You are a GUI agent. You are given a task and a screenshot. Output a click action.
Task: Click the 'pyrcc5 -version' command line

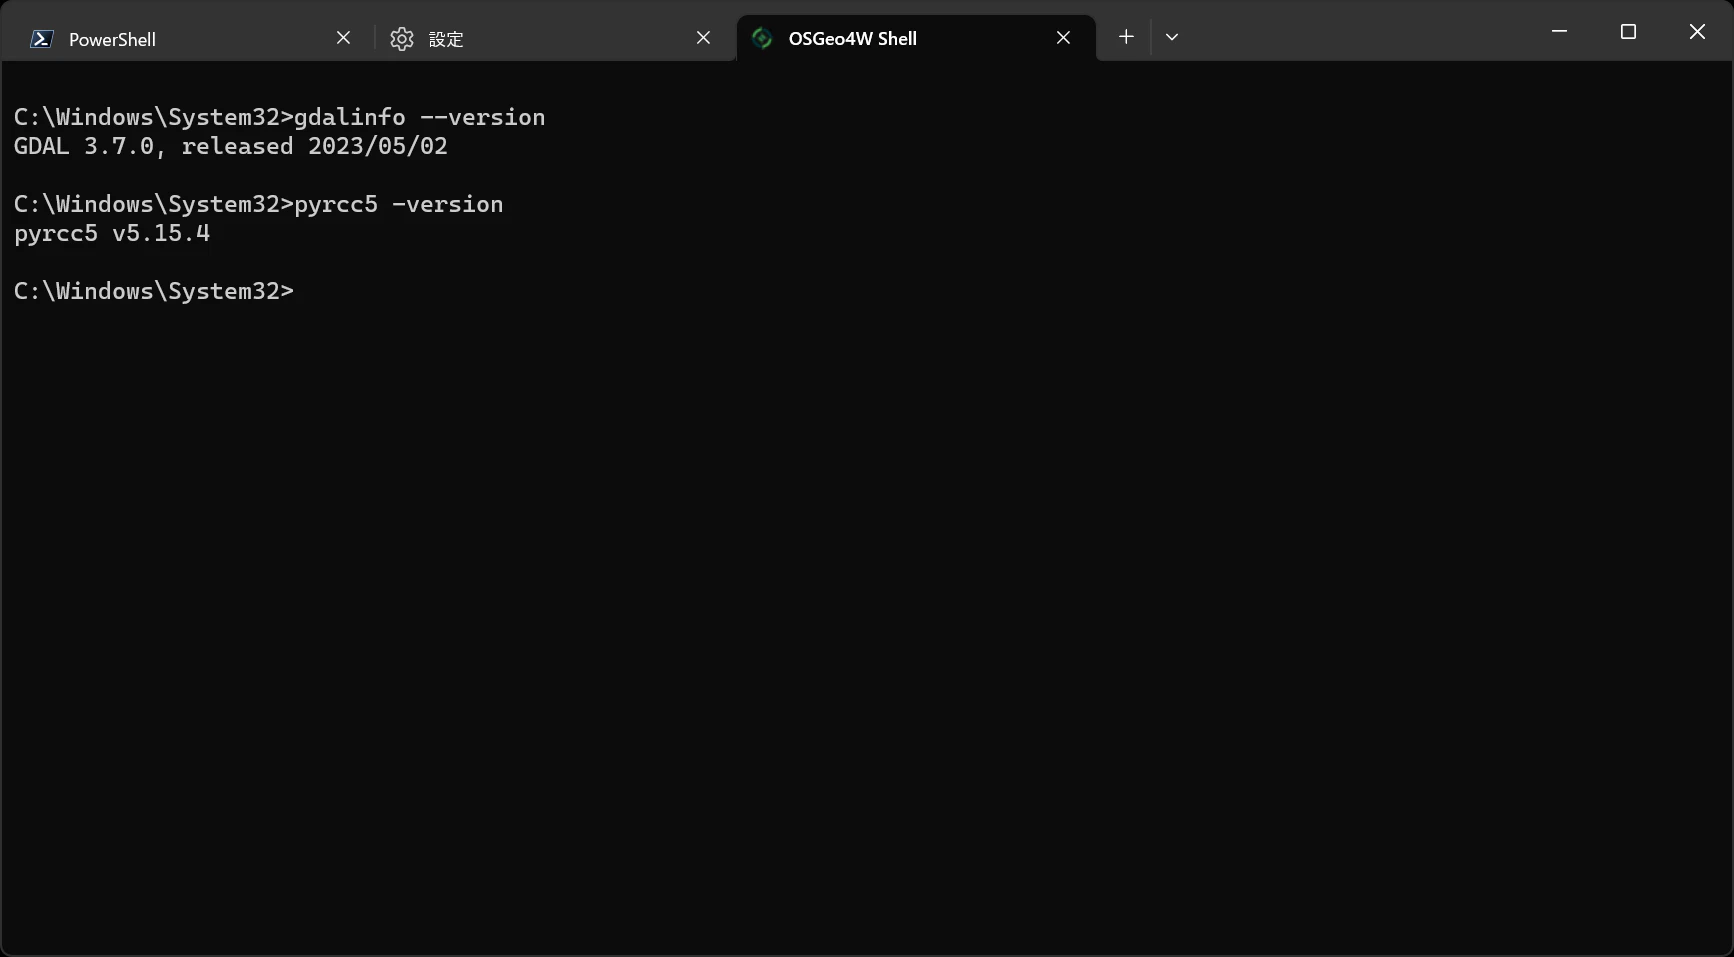tap(259, 204)
